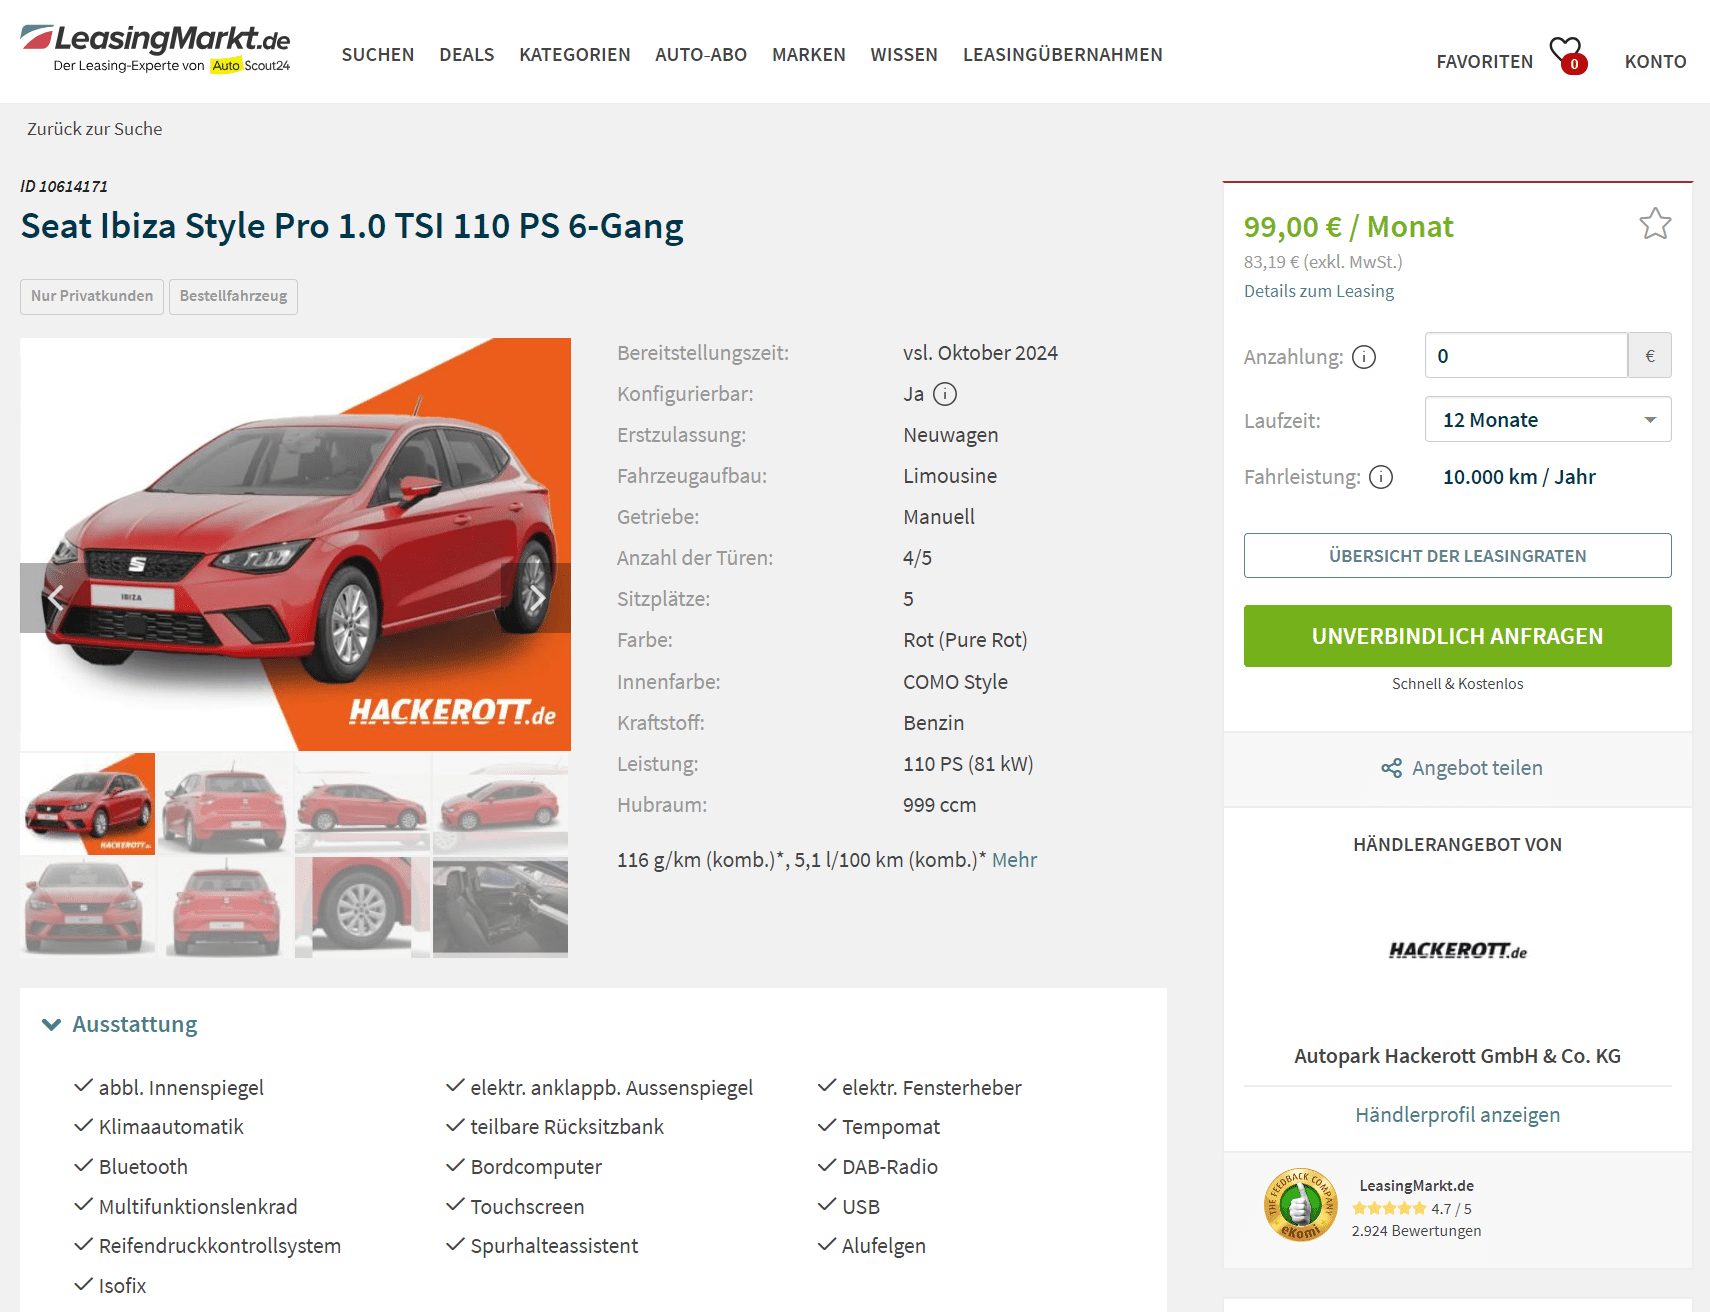This screenshot has width=1710, height=1312.
Task: Go back via Zurück zur Suche
Action: pyautogui.click(x=95, y=129)
